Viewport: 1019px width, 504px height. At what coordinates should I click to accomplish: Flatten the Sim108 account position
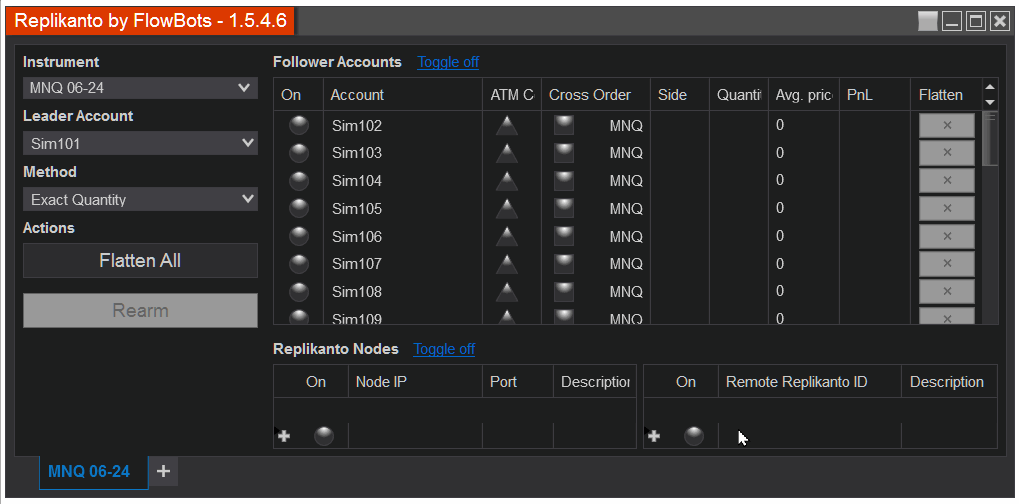coord(947,292)
